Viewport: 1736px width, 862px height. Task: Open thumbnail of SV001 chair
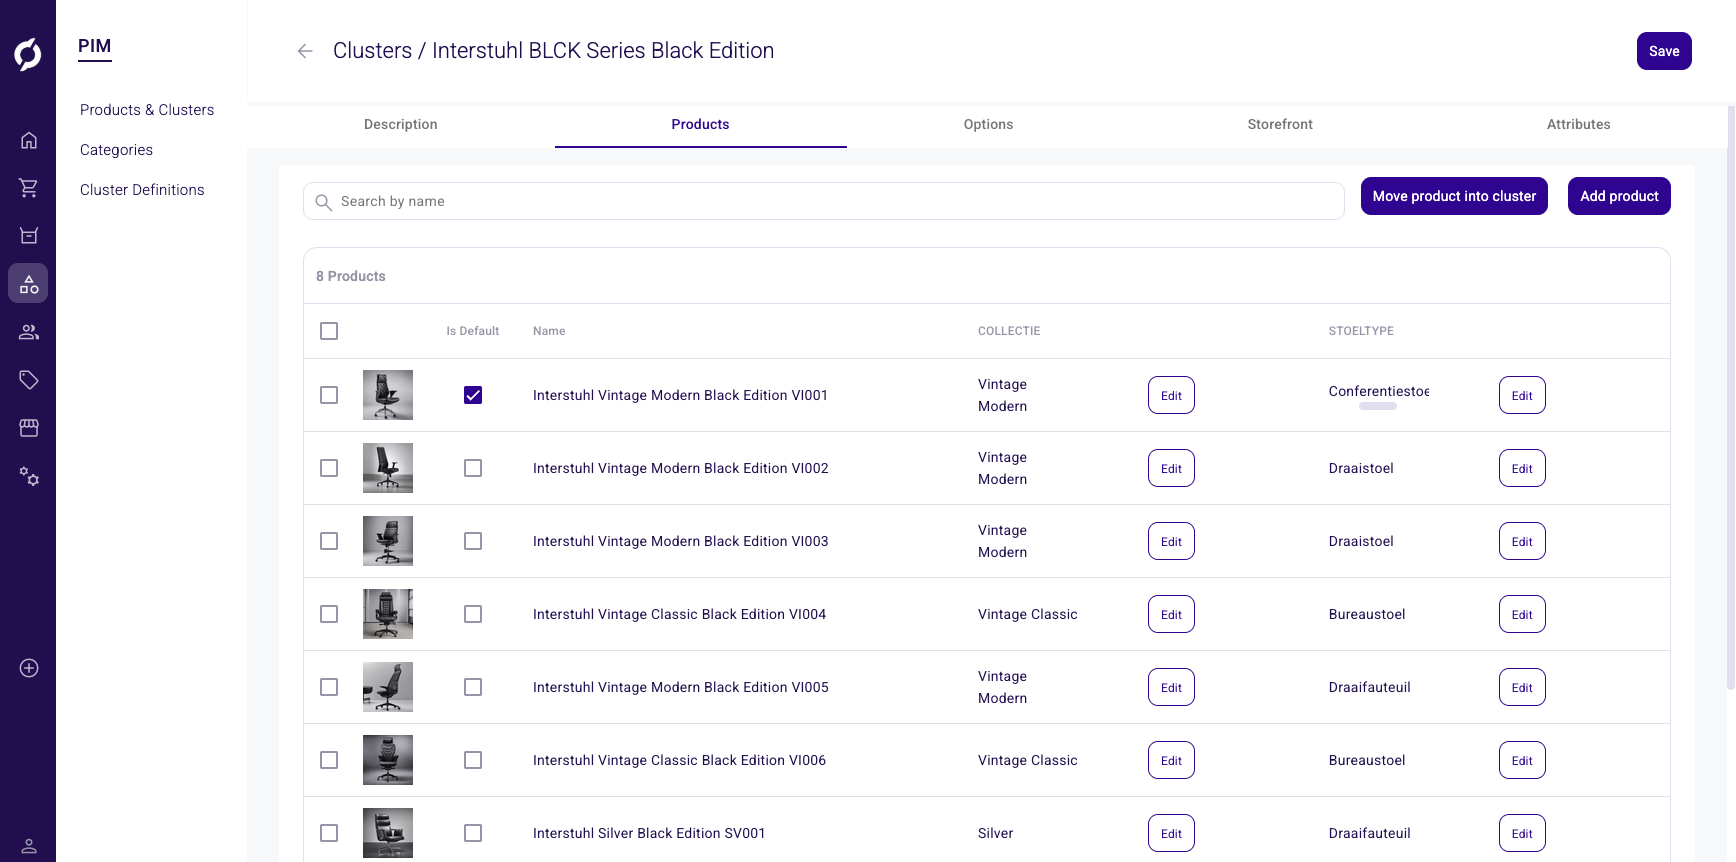[388, 833]
